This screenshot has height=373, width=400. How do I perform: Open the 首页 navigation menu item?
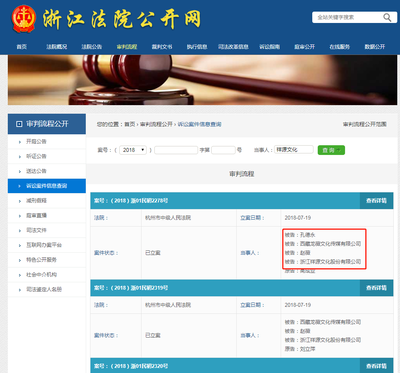[22, 47]
